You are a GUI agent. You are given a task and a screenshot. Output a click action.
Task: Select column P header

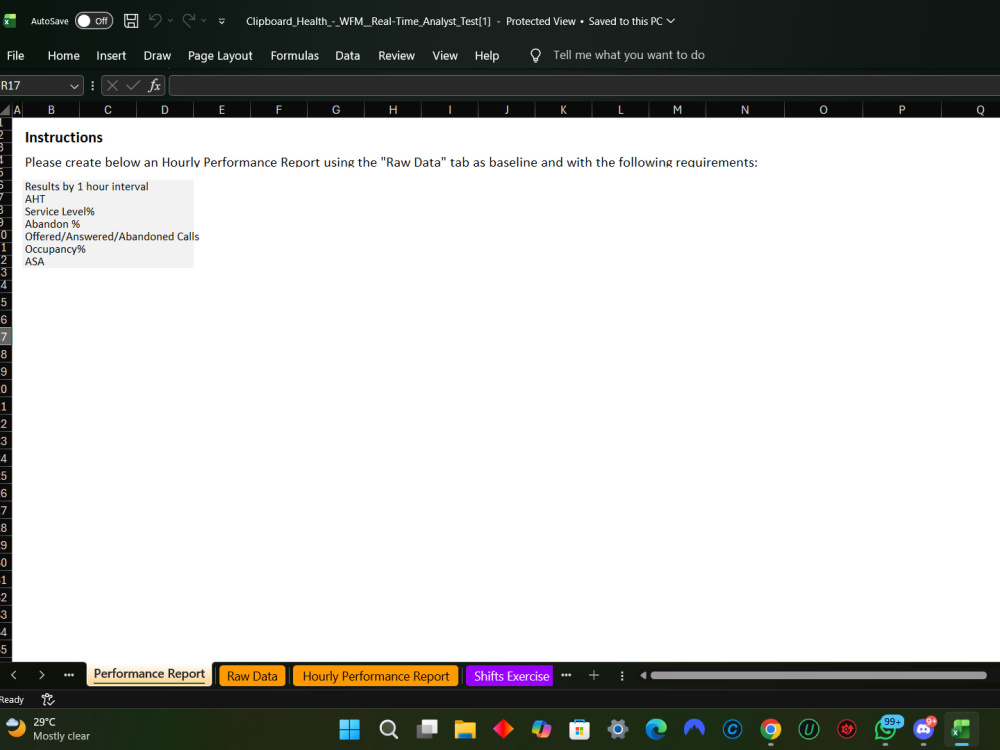point(902,110)
